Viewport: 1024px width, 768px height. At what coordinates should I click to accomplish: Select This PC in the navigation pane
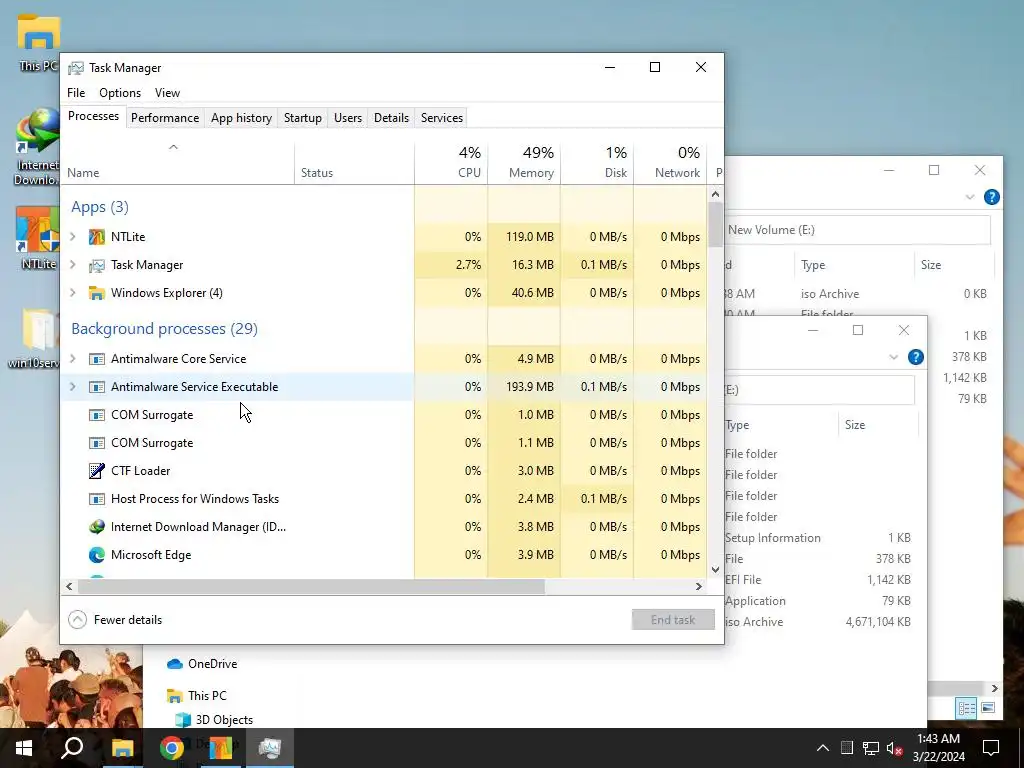pyautogui.click(x=197, y=696)
